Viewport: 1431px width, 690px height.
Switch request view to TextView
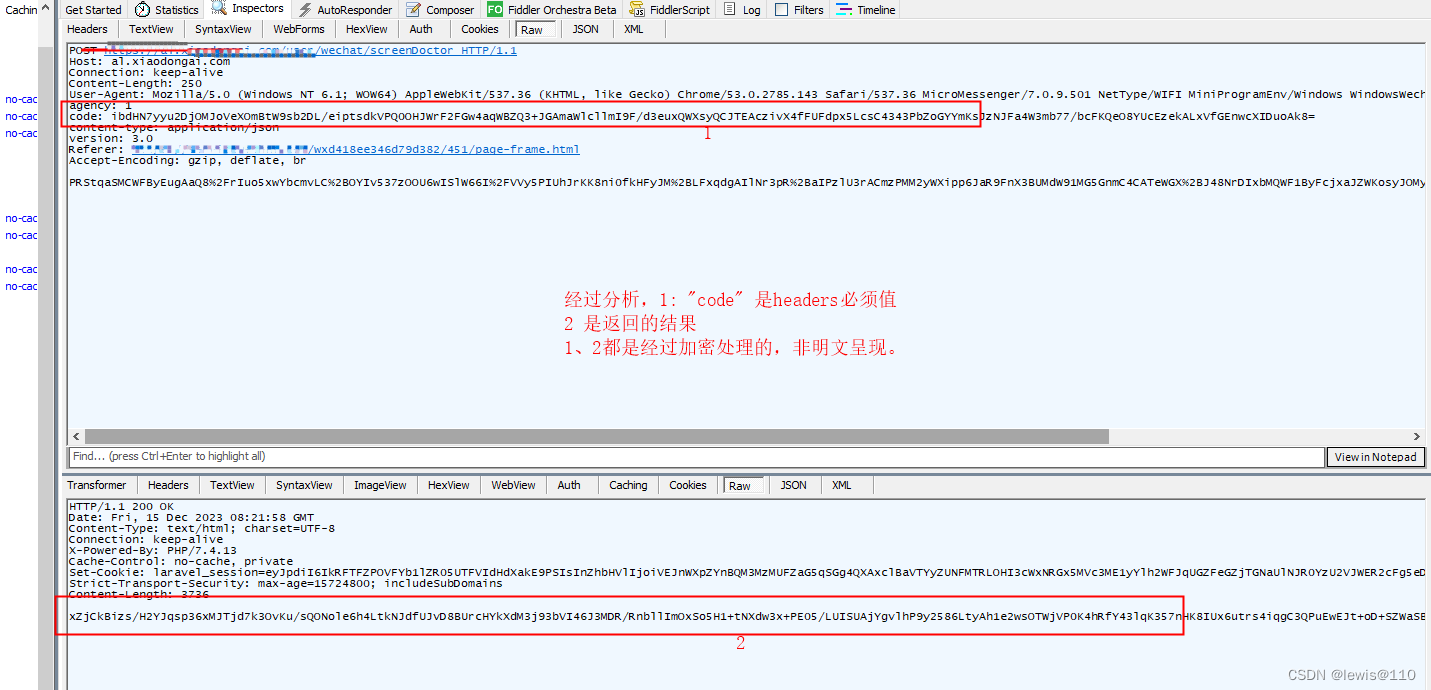[x=151, y=30]
